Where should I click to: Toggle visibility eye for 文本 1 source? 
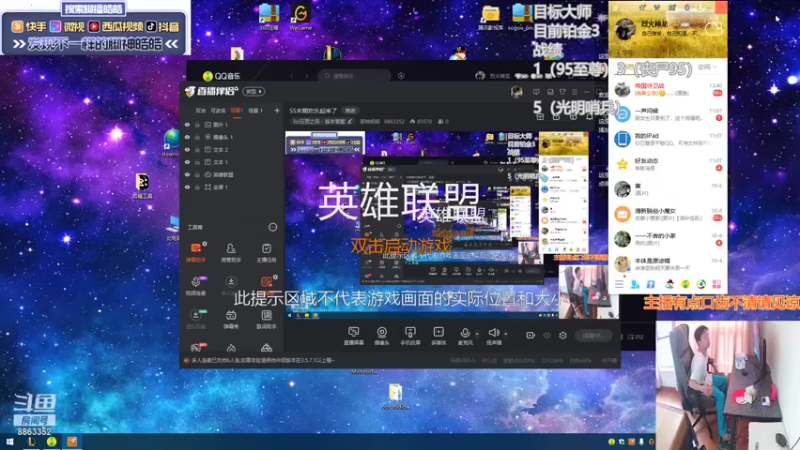click(x=187, y=162)
